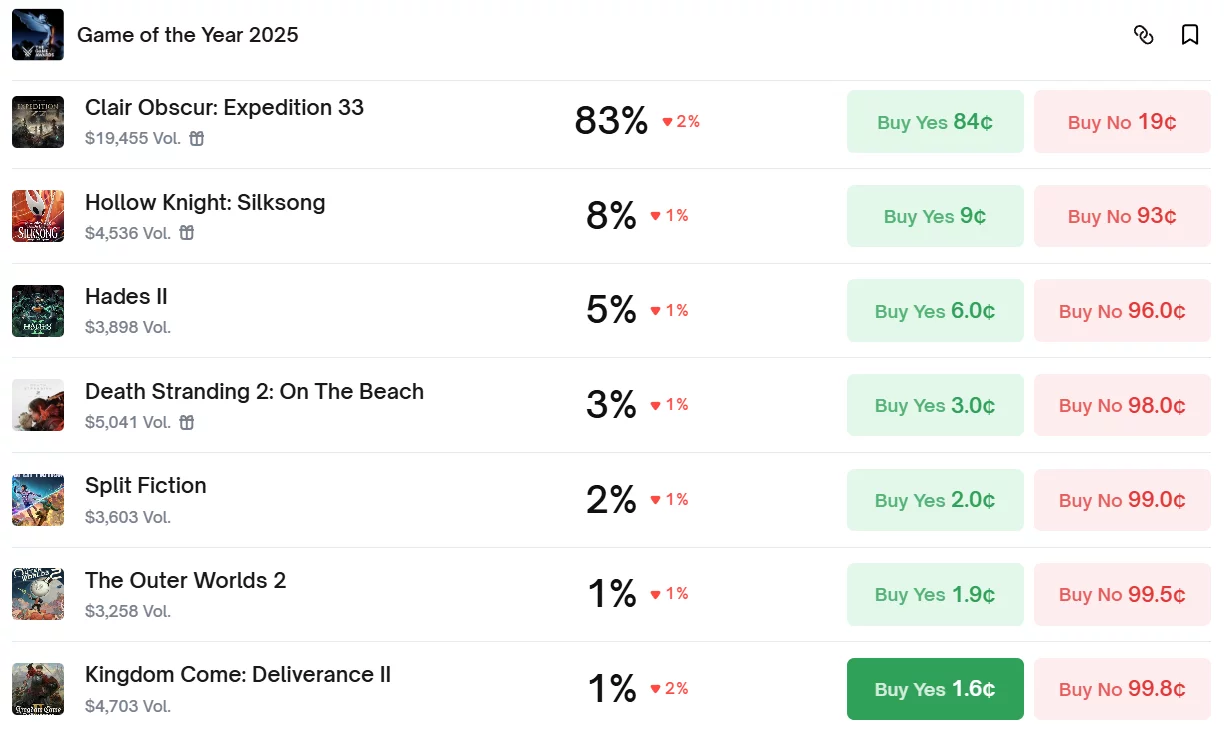Open the Game of the Year 2025 title

point(188,35)
